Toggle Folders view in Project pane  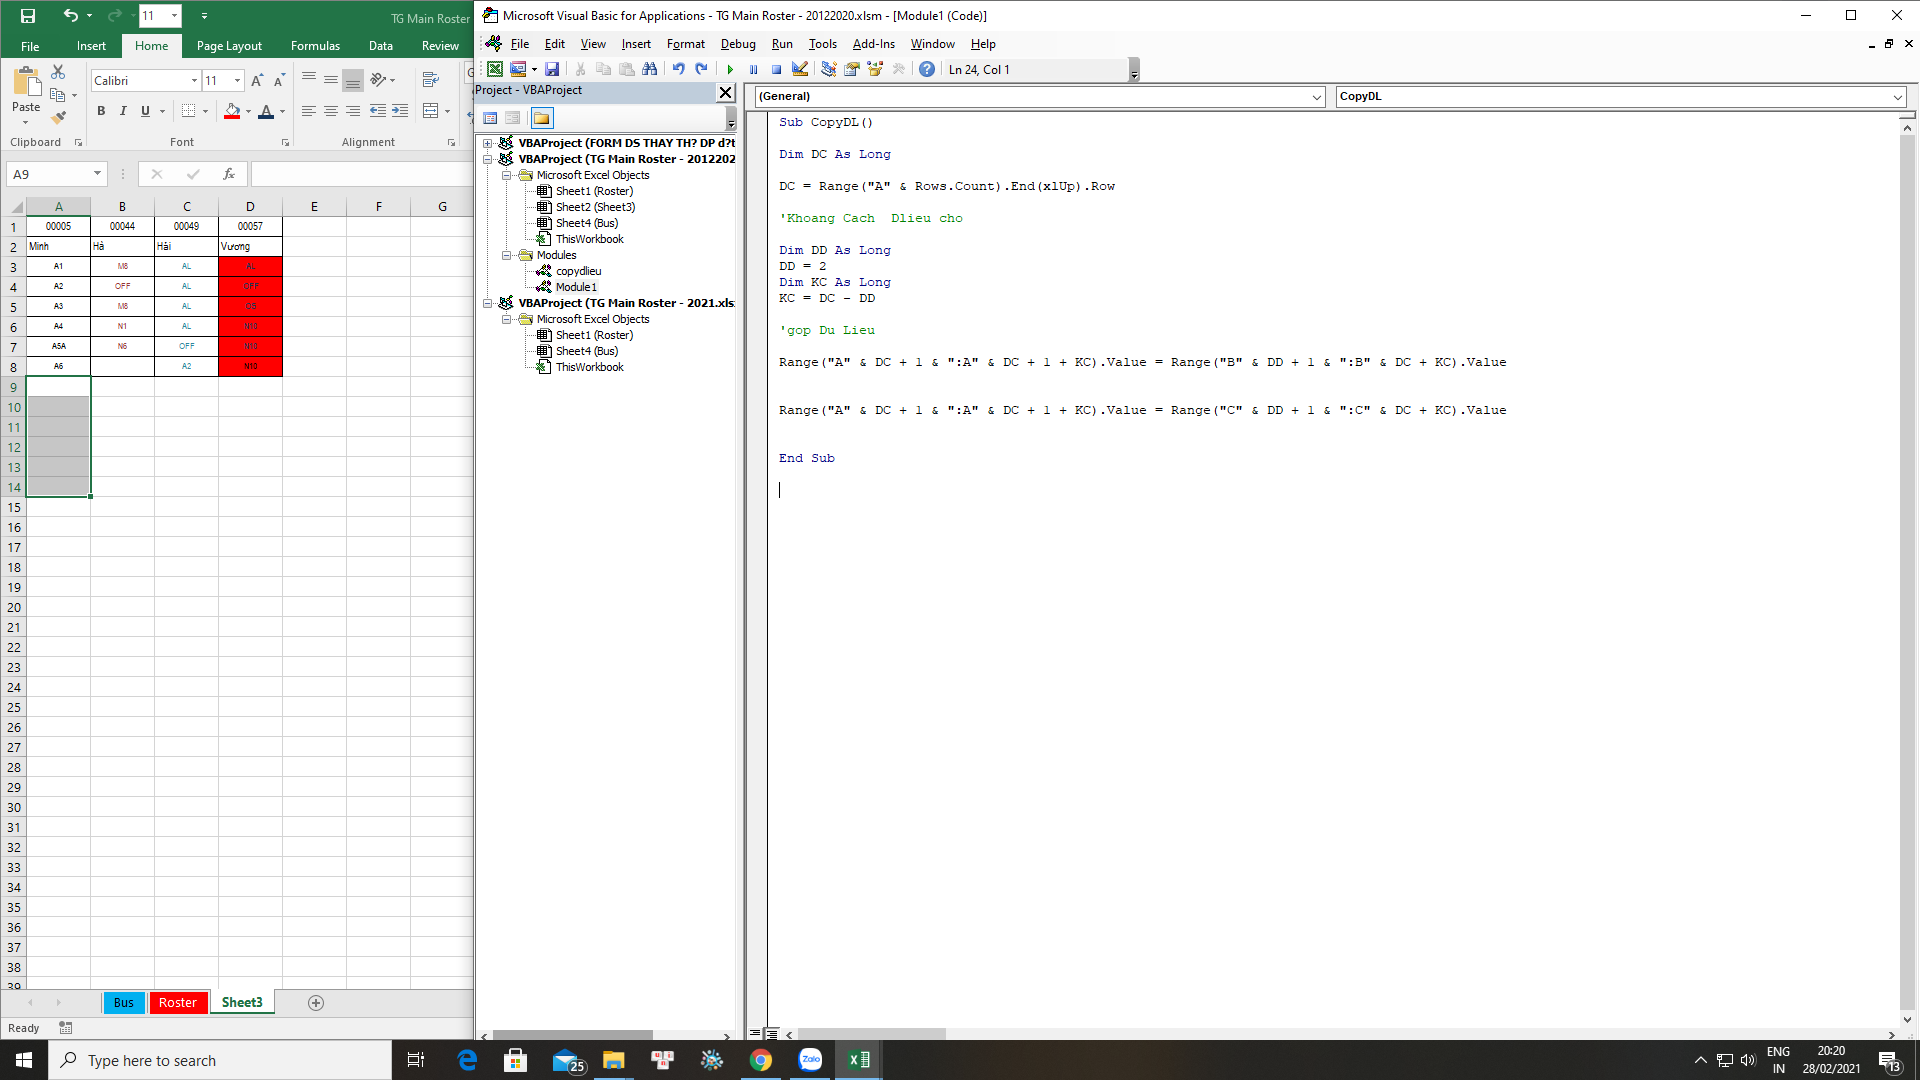point(541,118)
